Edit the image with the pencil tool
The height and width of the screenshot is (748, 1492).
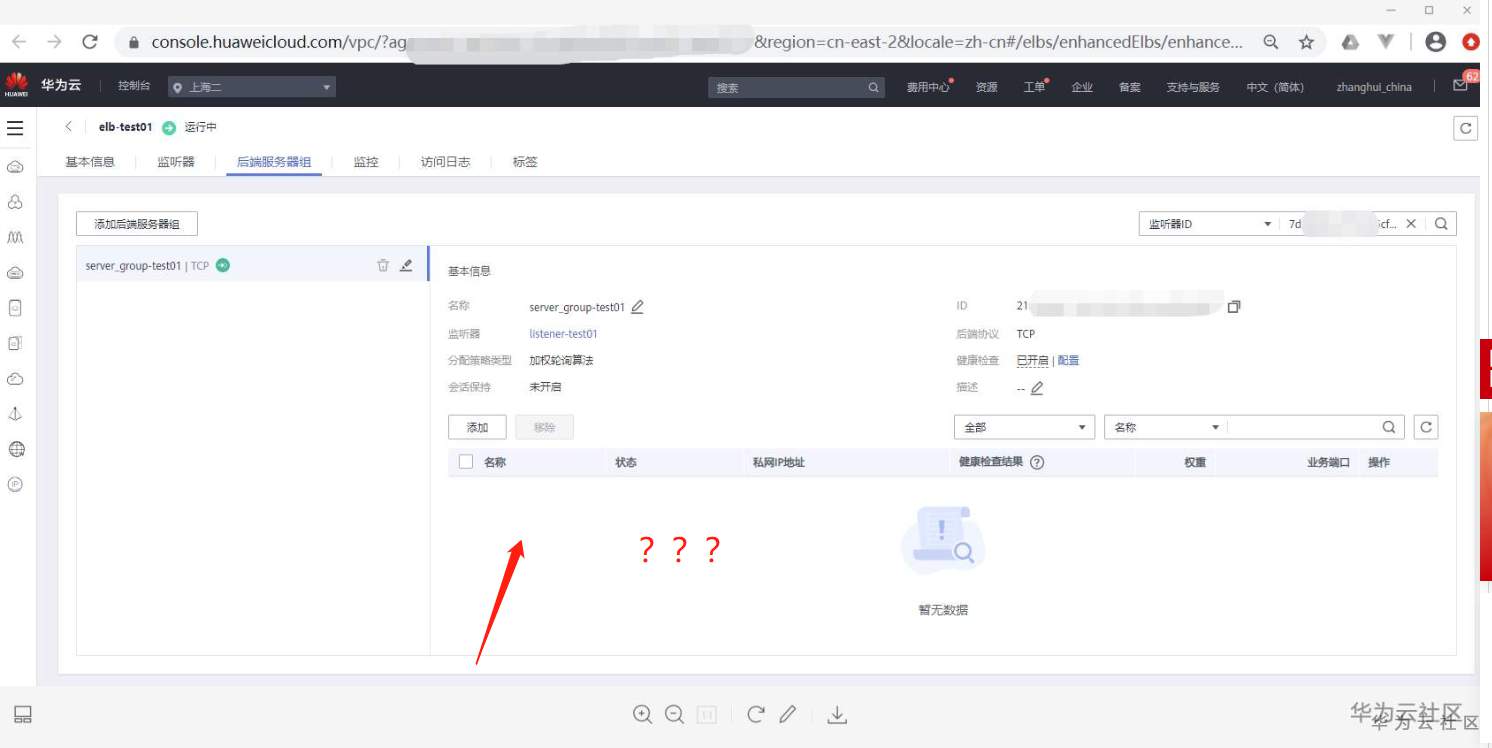point(788,714)
